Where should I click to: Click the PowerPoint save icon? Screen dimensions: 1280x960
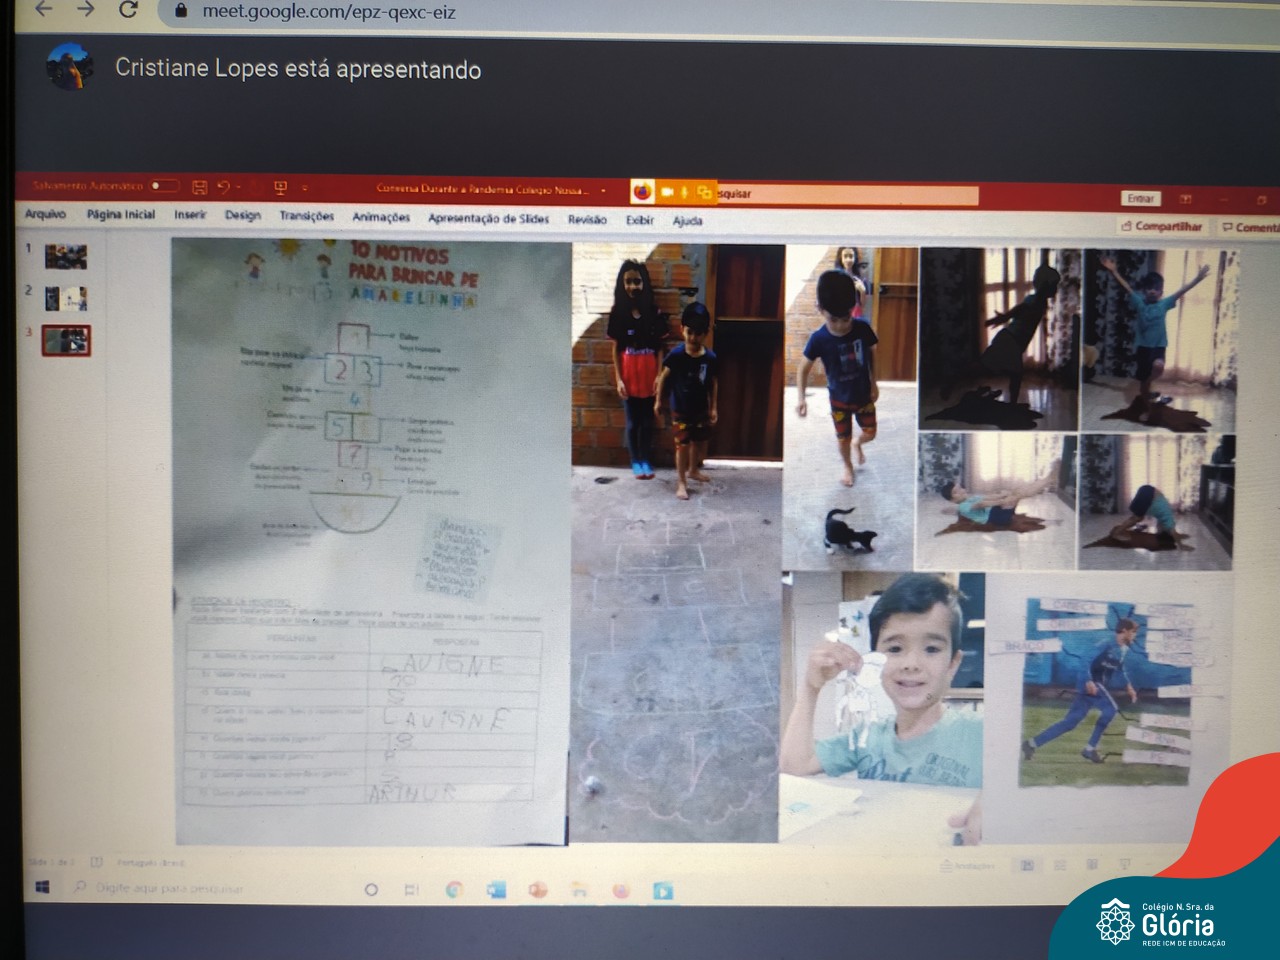[199, 187]
